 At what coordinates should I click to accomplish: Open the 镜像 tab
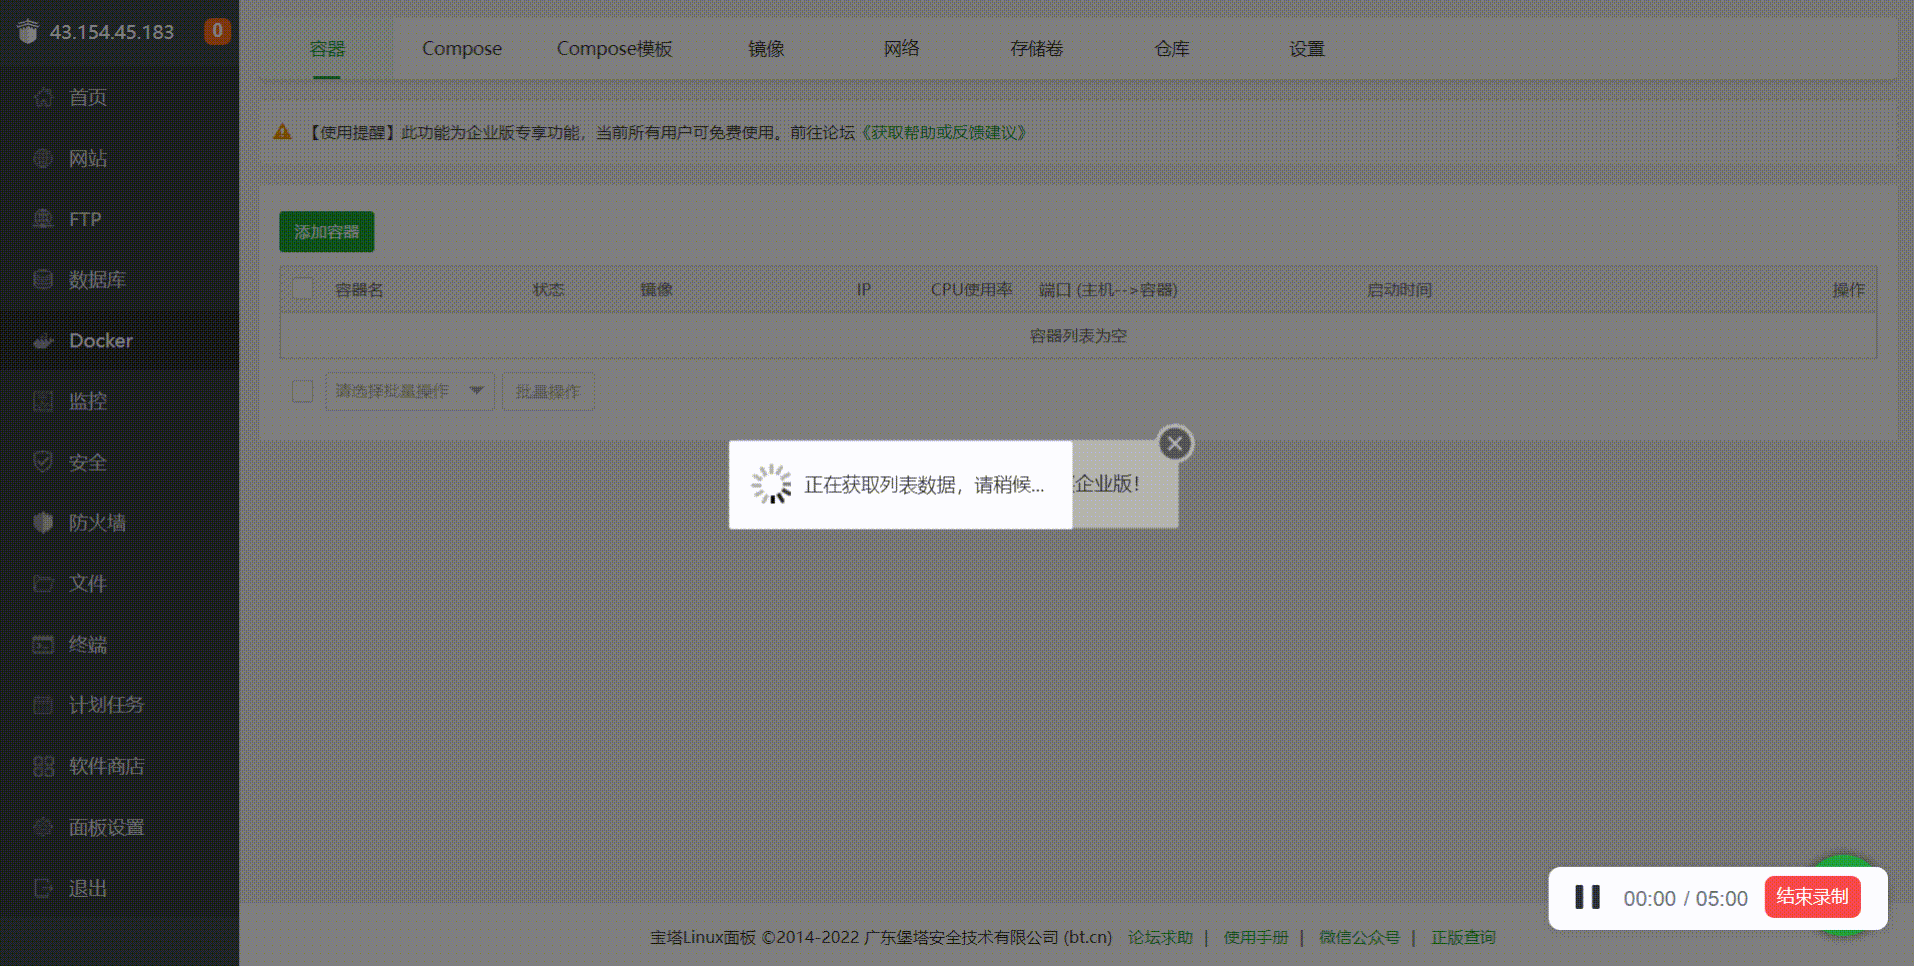pyautogui.click(x=766, y=48)
